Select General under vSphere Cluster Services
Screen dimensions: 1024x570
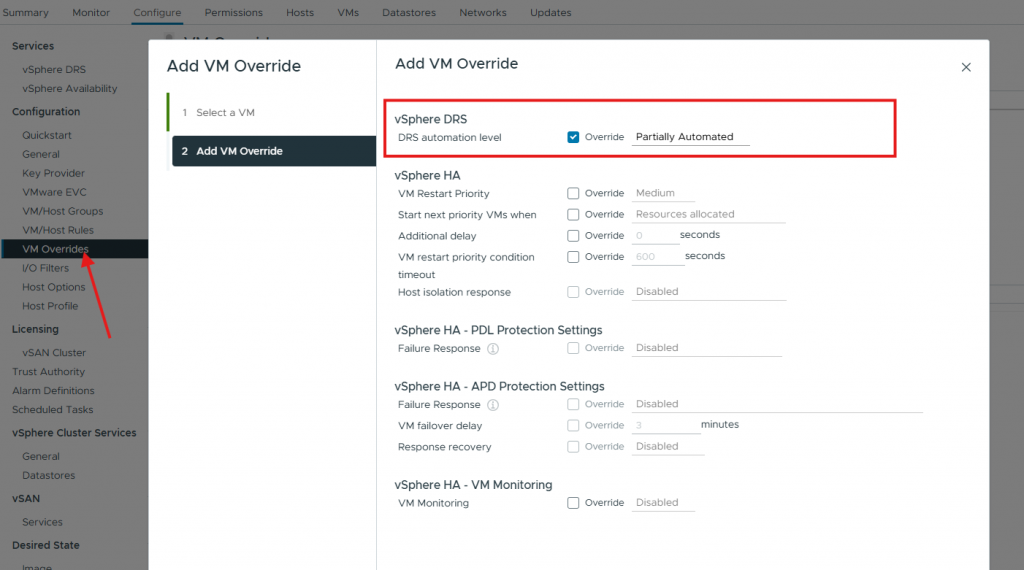coord(40,456)
